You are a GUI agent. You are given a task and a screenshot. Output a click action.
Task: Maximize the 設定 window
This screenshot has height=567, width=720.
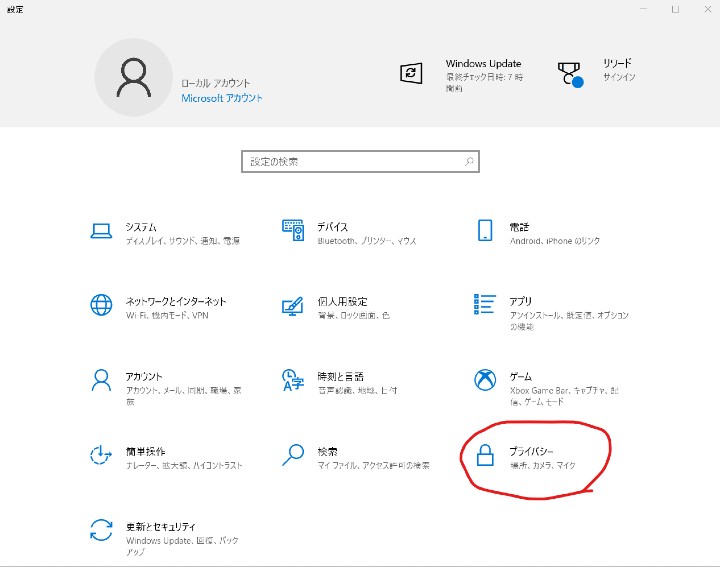675,9
